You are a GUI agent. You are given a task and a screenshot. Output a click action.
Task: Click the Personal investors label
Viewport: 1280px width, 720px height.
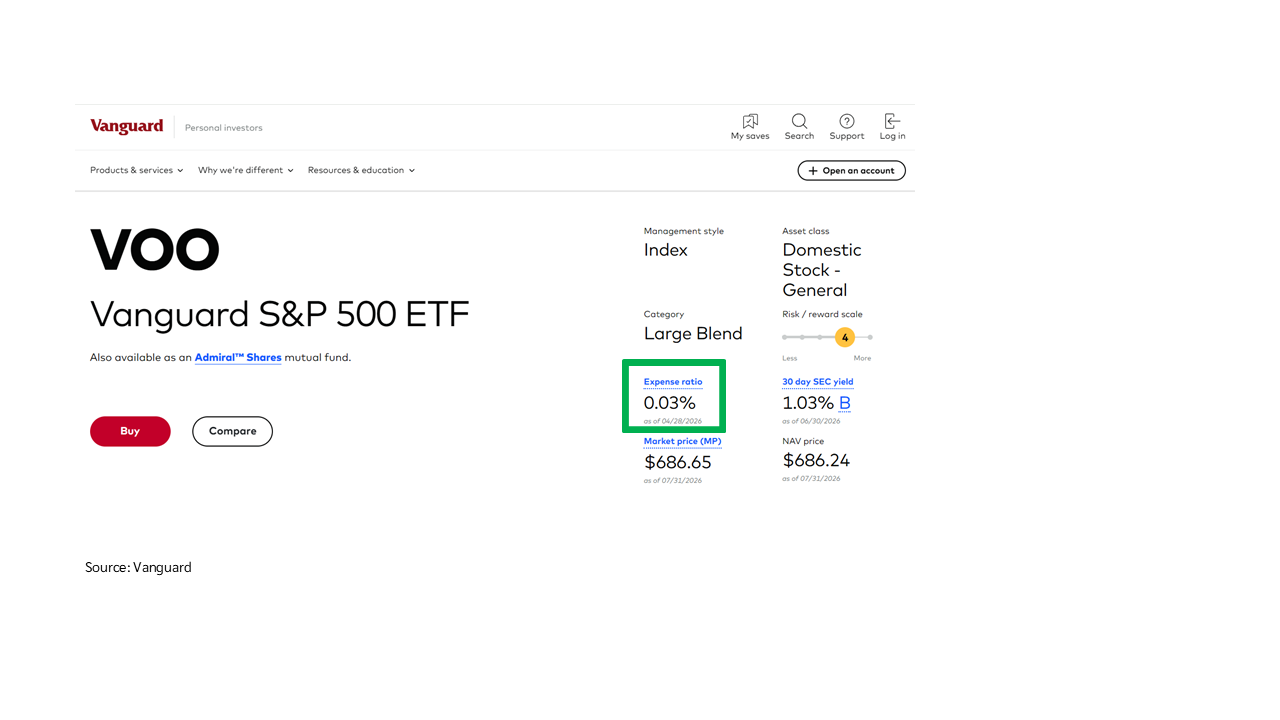[224, 128]
